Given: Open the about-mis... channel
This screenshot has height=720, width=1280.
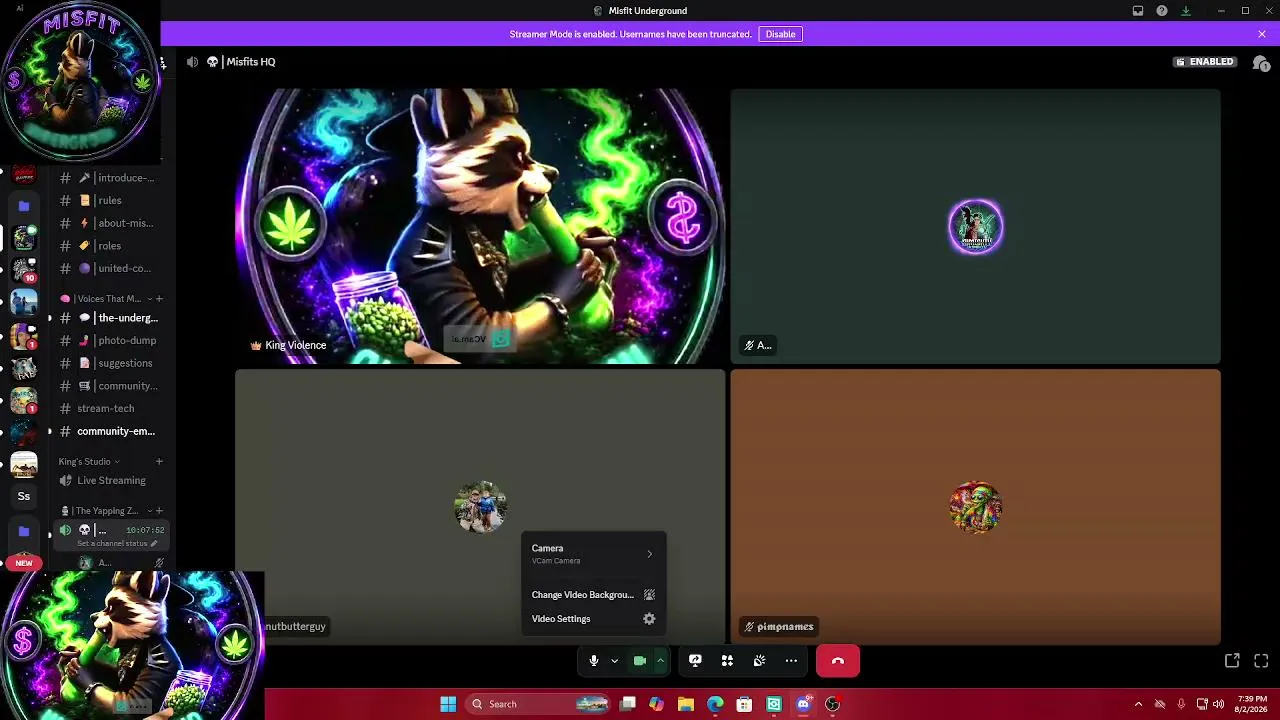Looking at the screenshot, I should (110, 223).
